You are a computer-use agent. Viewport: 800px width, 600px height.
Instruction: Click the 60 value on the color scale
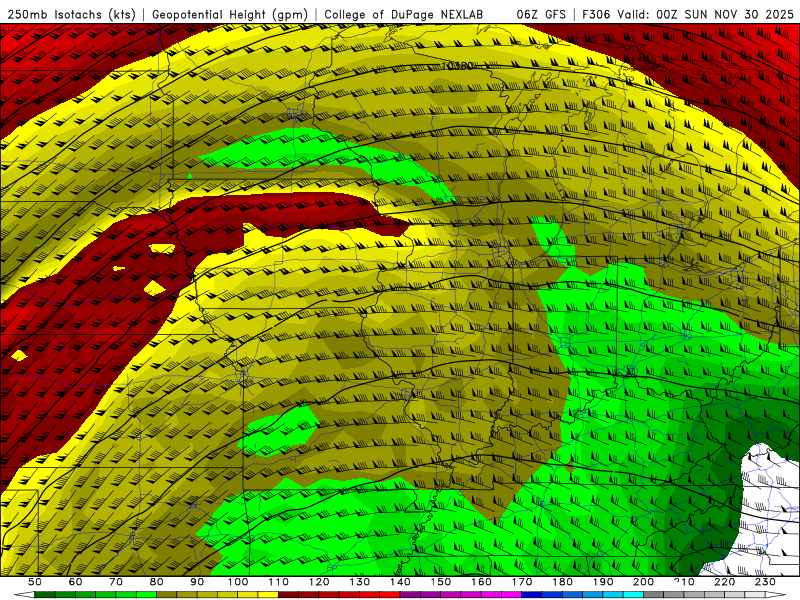[75, 582]
